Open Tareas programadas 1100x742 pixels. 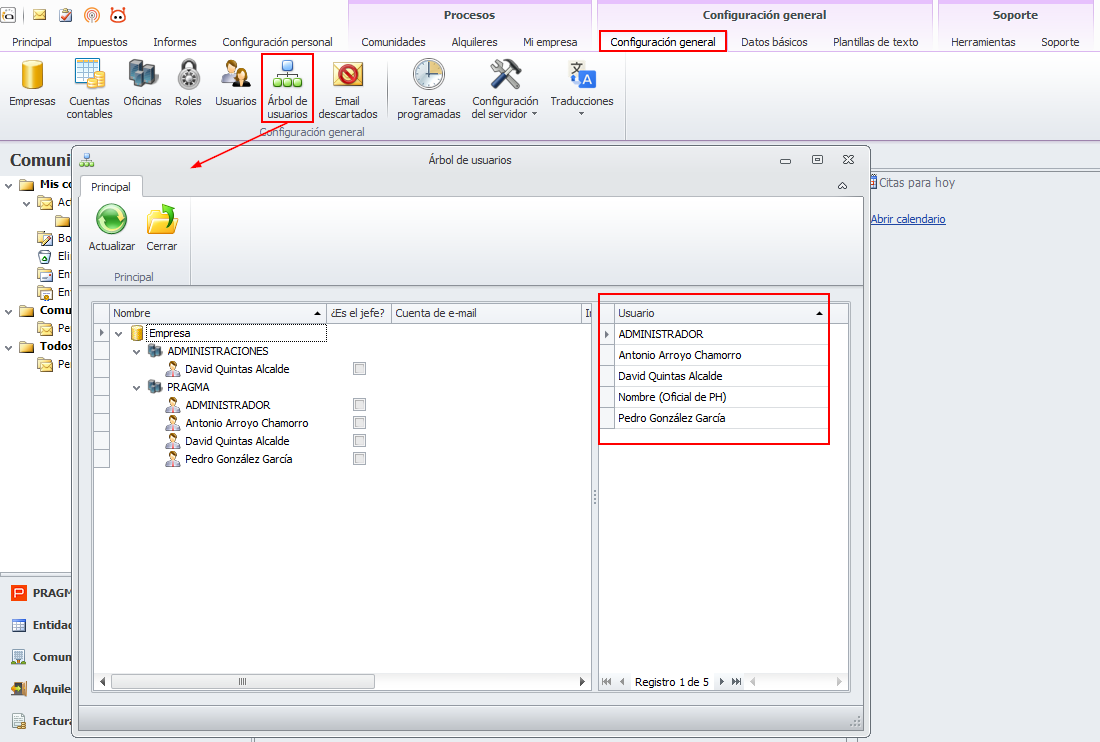[x=429, y=89]
